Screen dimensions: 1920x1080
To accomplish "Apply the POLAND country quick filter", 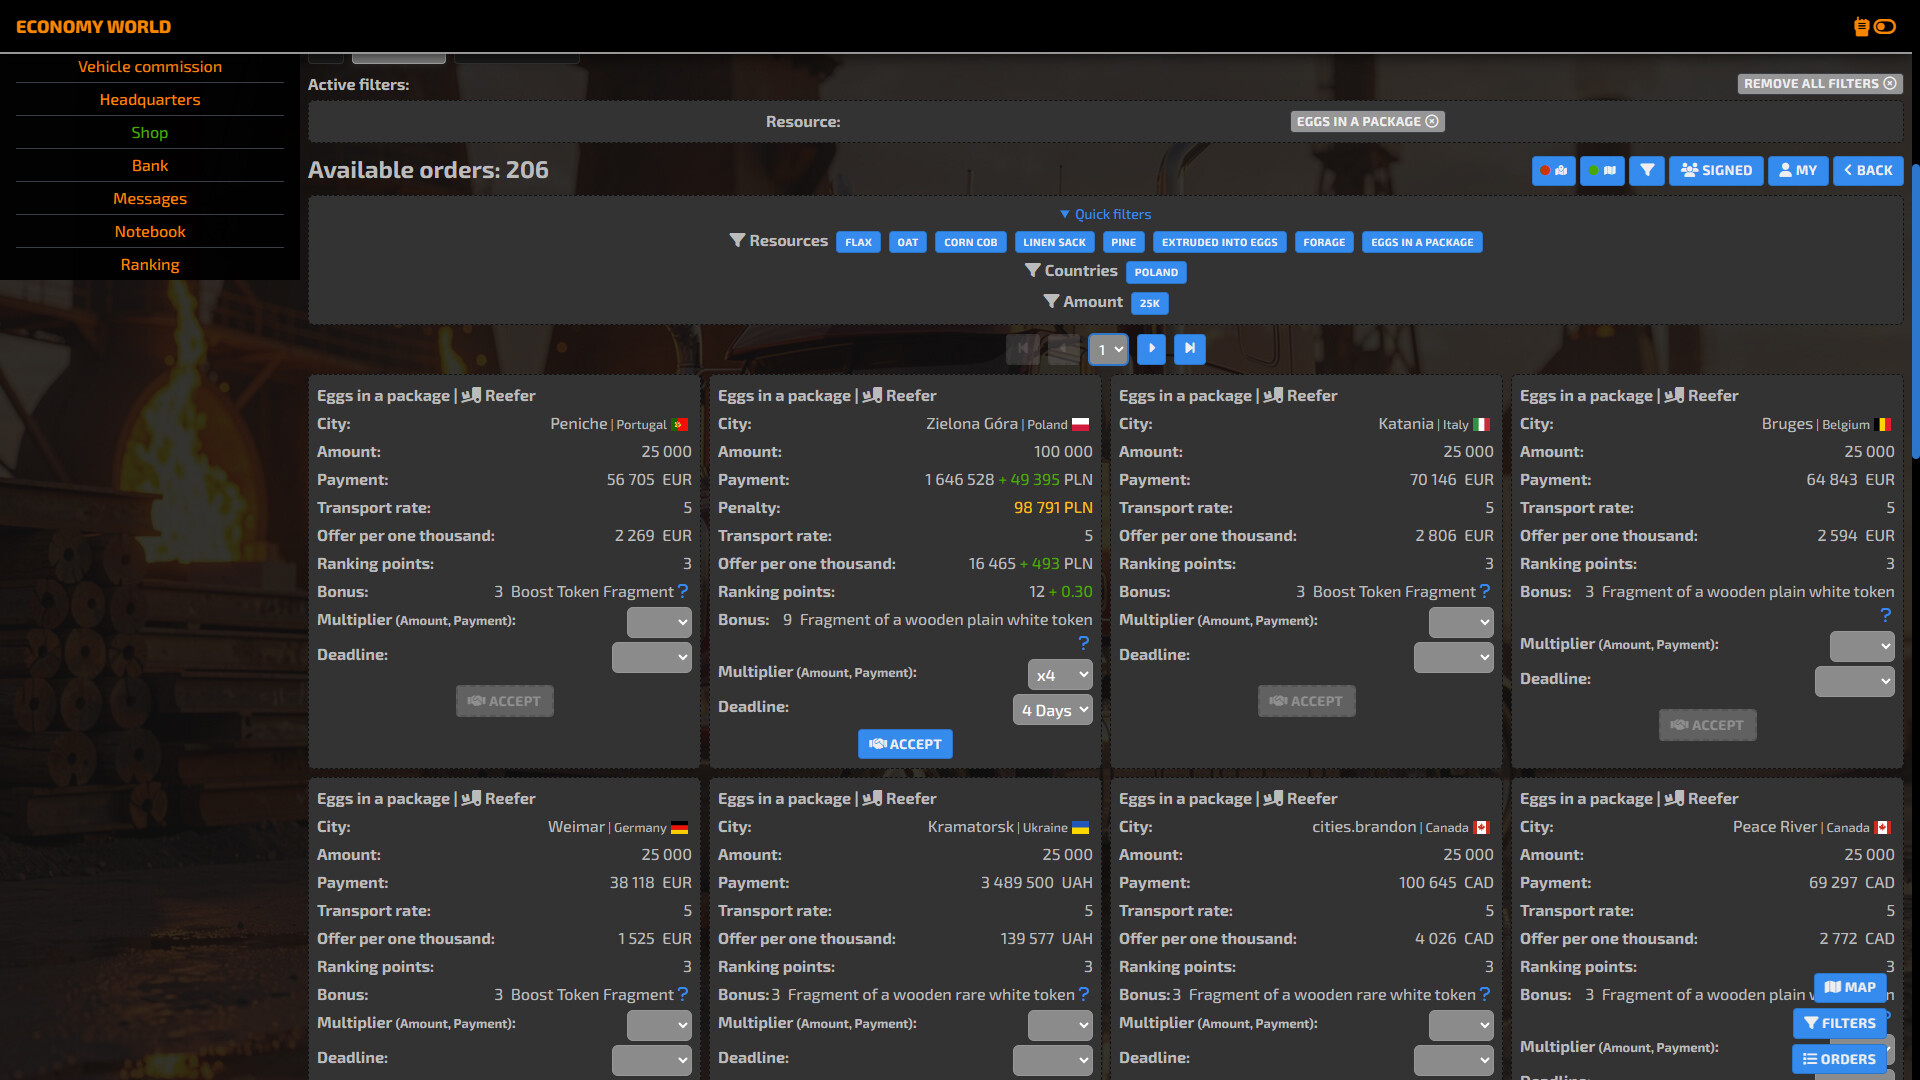I will pyautogui.click(x=1155, y=272).
